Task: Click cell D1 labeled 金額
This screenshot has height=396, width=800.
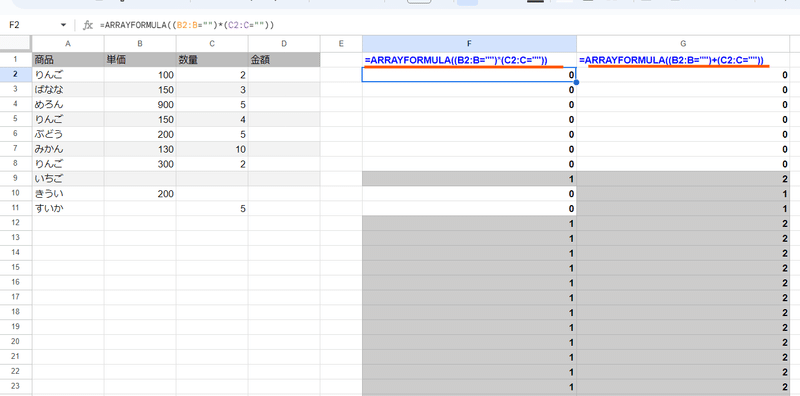Action: (284, 60)
